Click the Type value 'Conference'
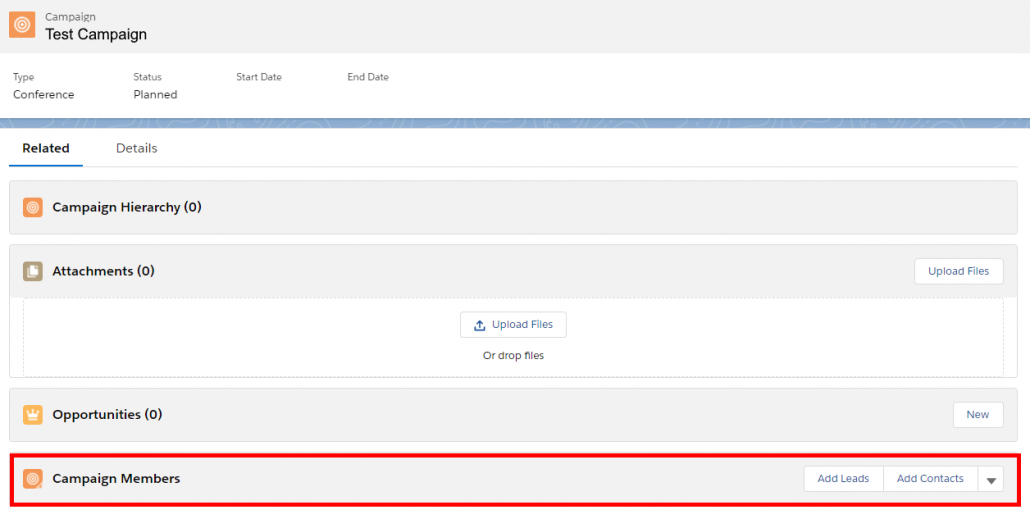Screen dimensions: 1030x528 [43, 95]
